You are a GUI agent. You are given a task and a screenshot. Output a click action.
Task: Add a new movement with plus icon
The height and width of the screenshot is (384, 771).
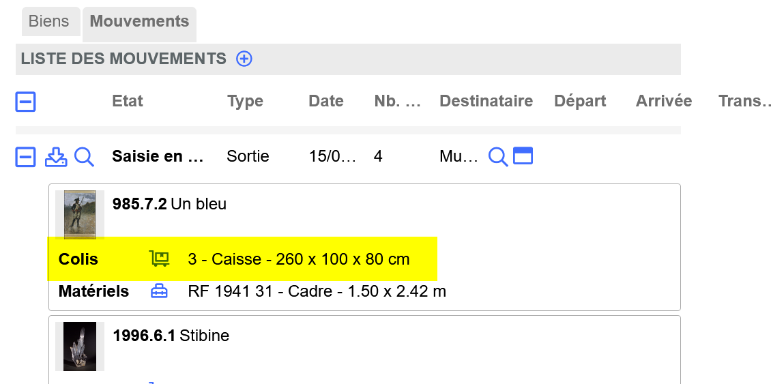coord(244,59)
